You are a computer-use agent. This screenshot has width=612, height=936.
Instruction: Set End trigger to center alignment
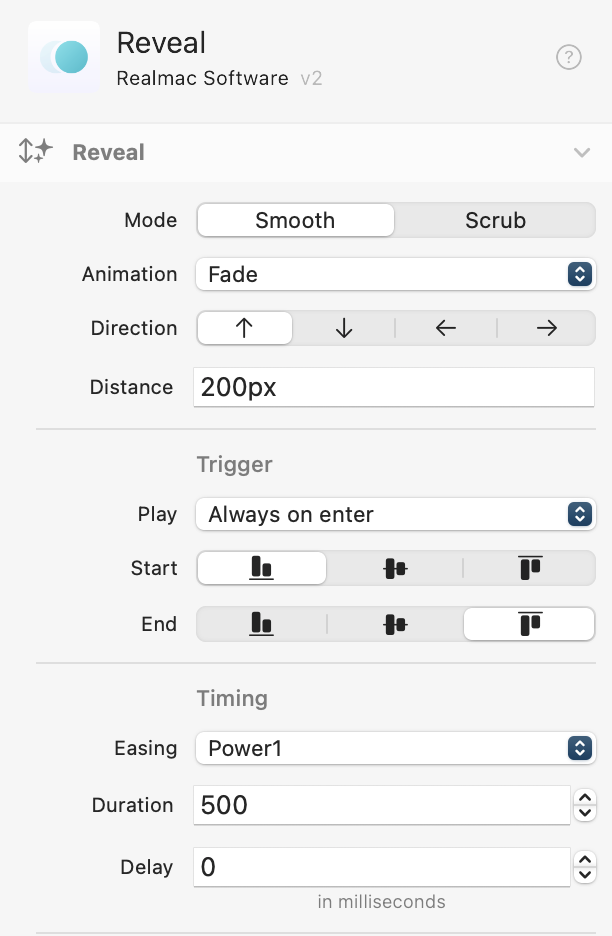[395, 624]
